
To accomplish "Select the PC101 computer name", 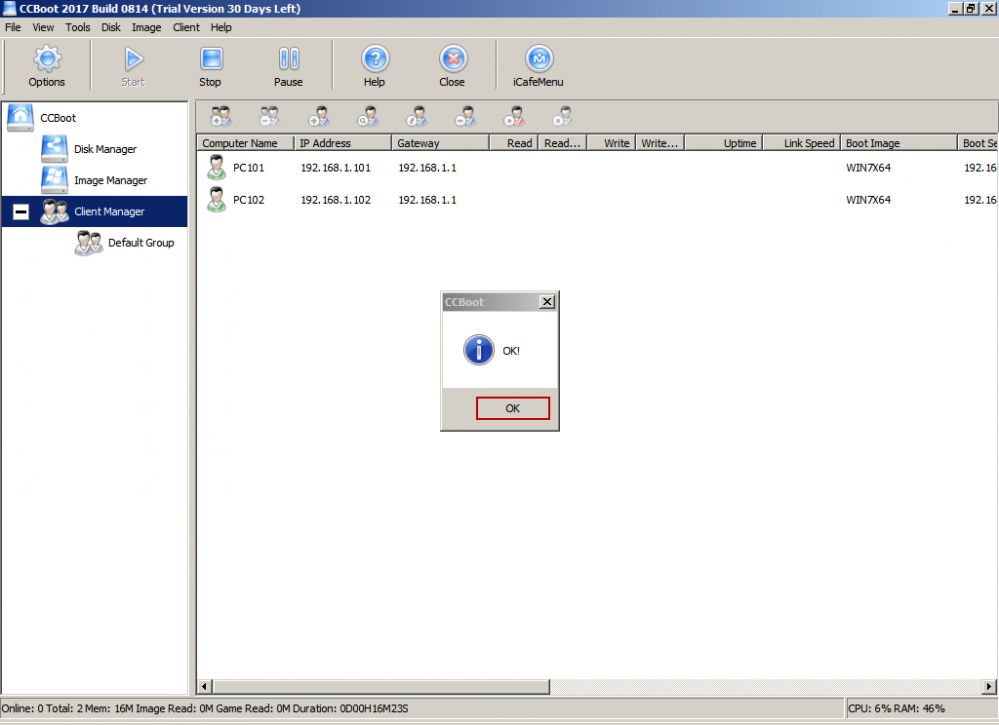I will click(248, 168).
